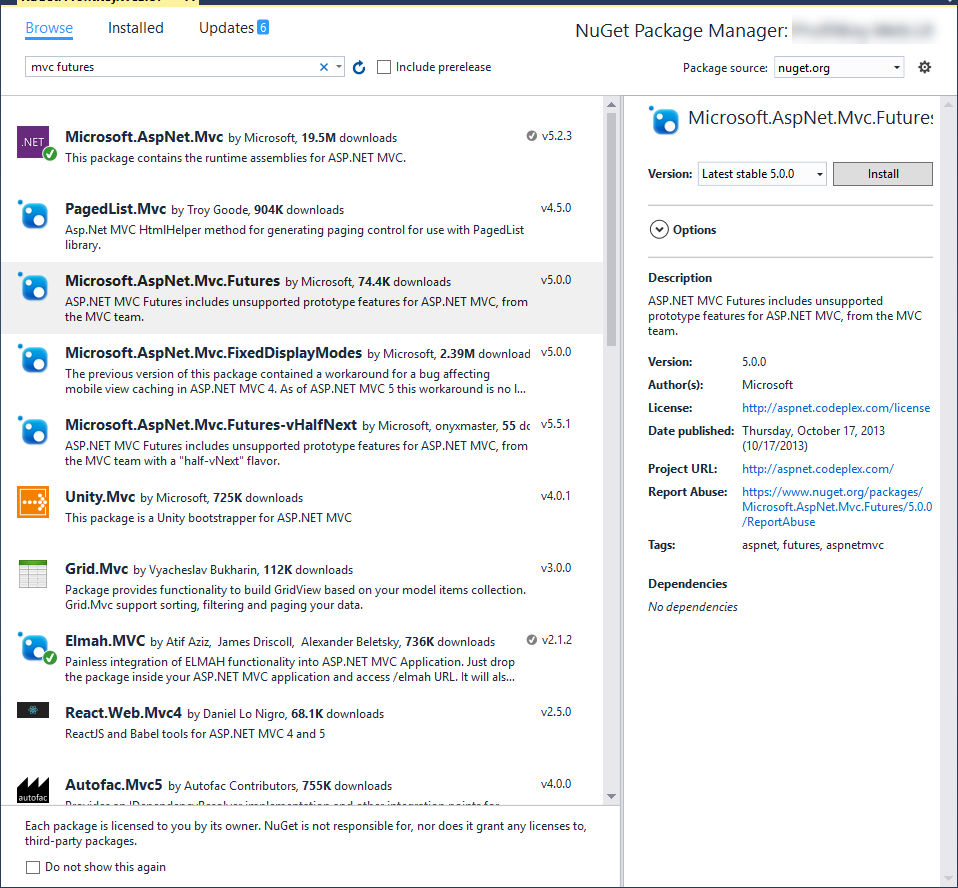Click the Install button
958x888 pixels.
tap(882, 173)
